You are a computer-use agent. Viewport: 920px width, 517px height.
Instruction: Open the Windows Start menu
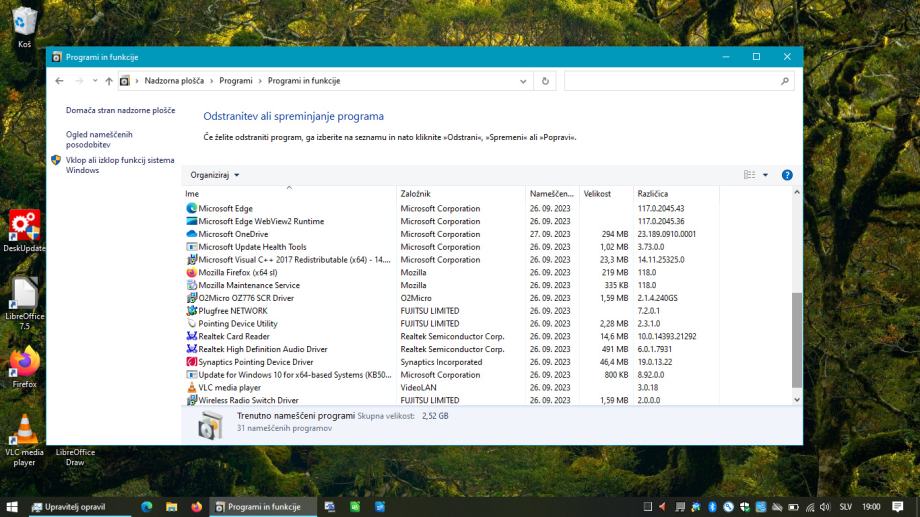(x=12, y=507)
